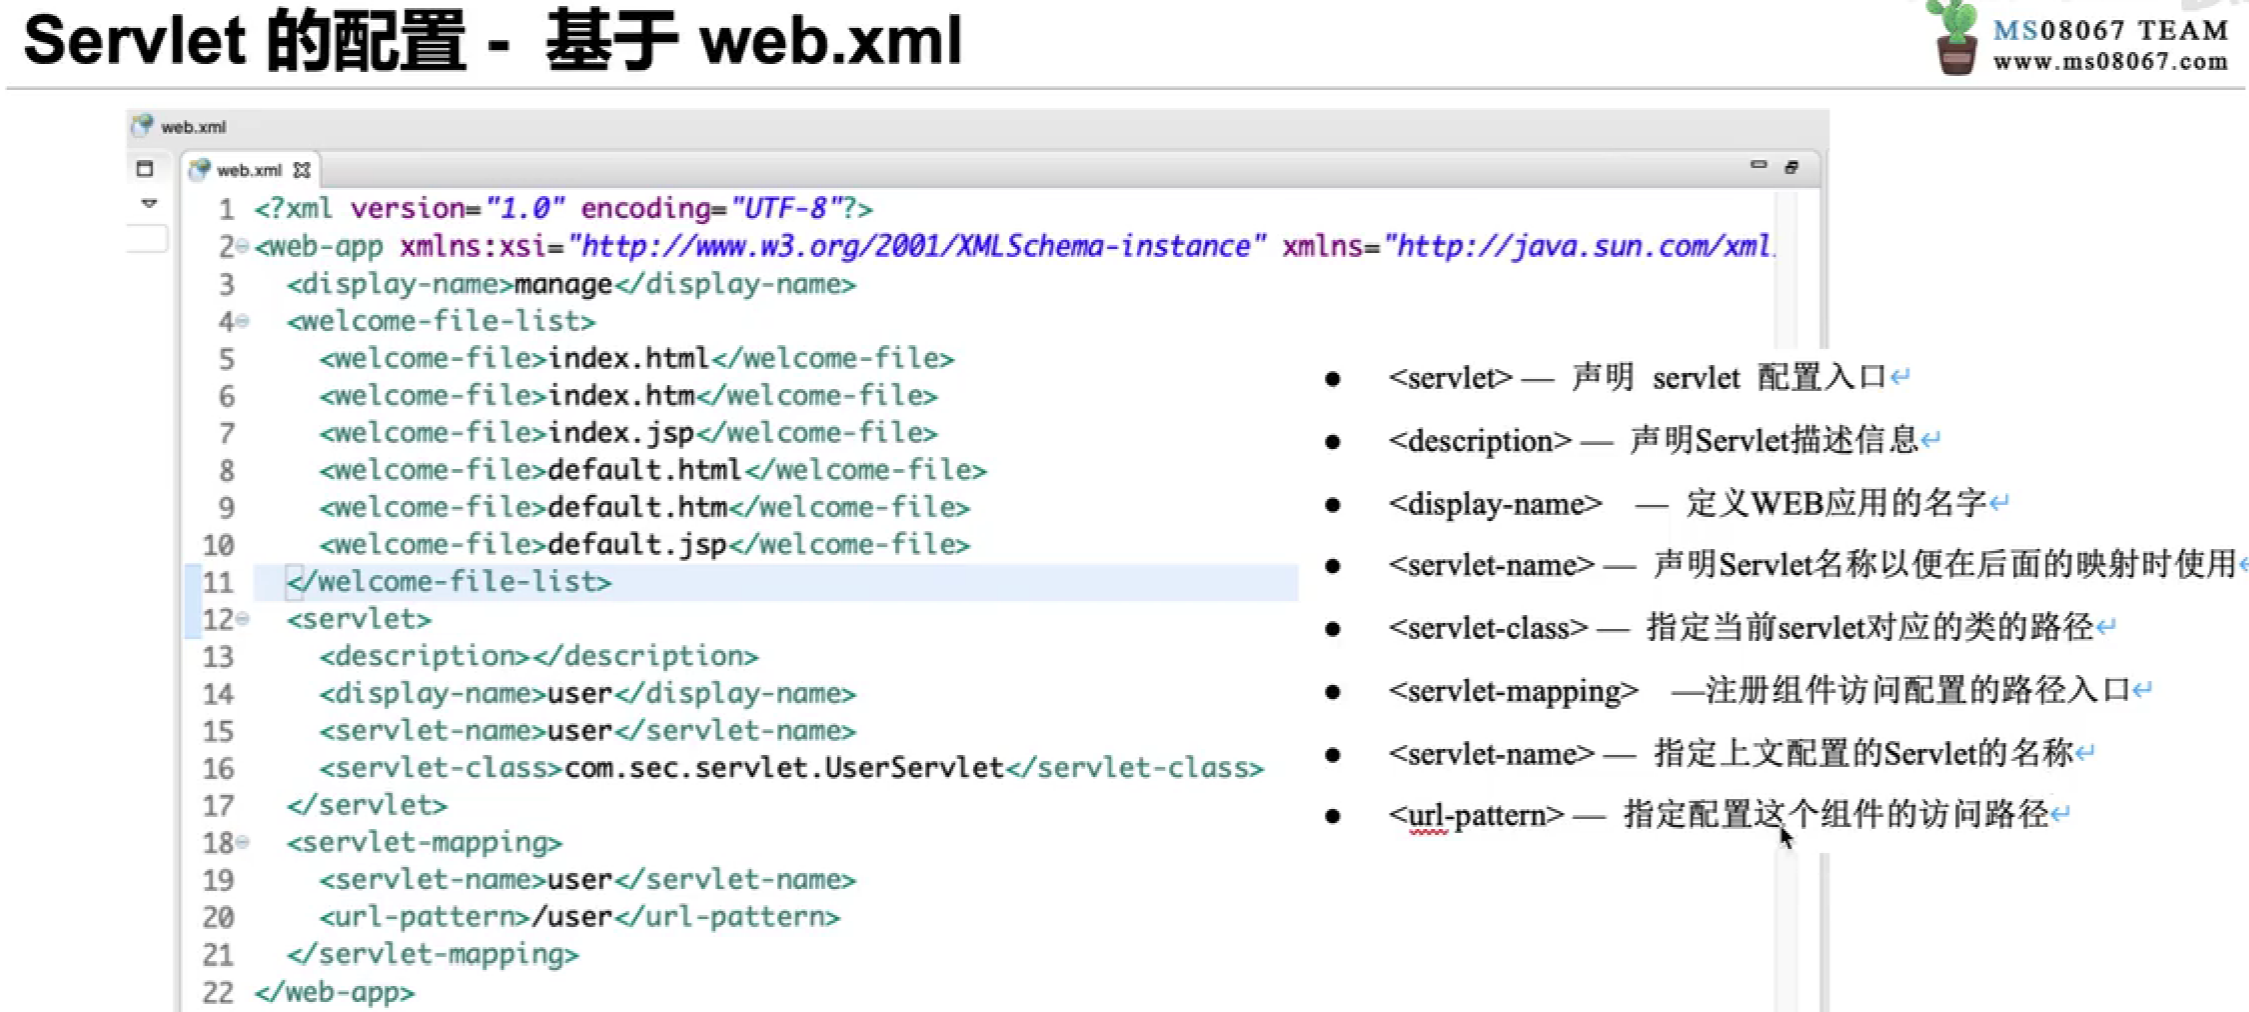Click the web.xml file icon in title bar
This screenshot has width=2249, height=1012.
tap(142, 125)
